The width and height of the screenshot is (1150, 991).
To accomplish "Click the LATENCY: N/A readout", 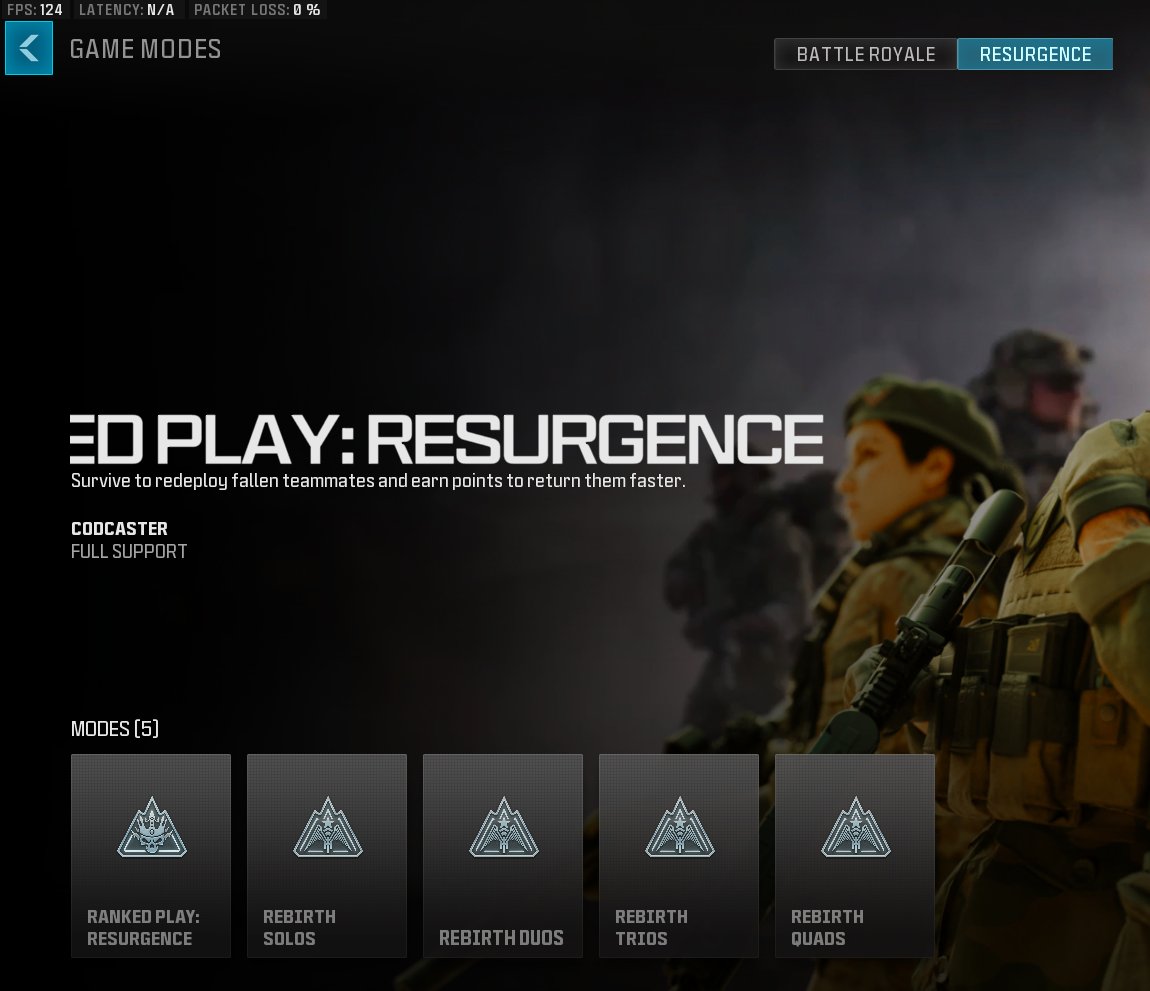I will tap(126, 10).
